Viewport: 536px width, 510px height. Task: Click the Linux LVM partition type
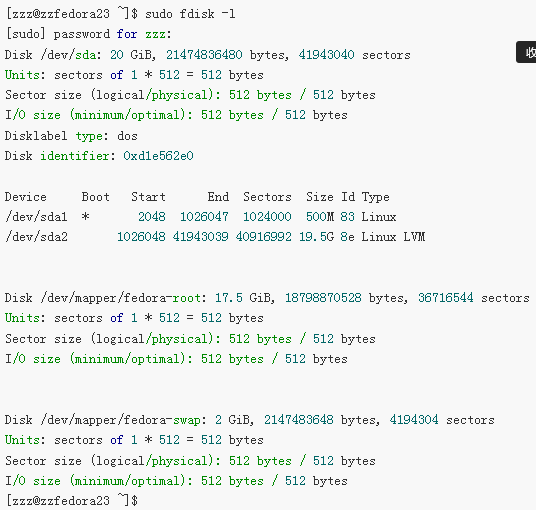393,237
